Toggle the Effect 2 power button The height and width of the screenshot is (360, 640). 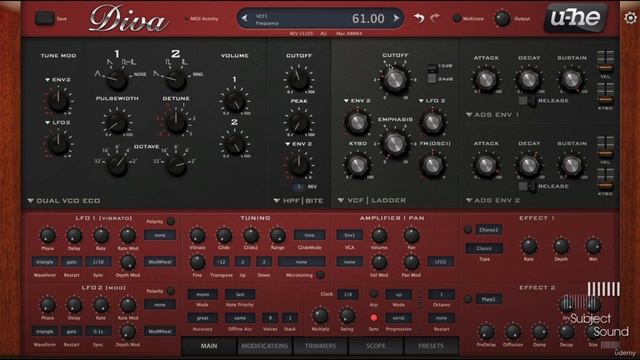[x=468, y=299]
